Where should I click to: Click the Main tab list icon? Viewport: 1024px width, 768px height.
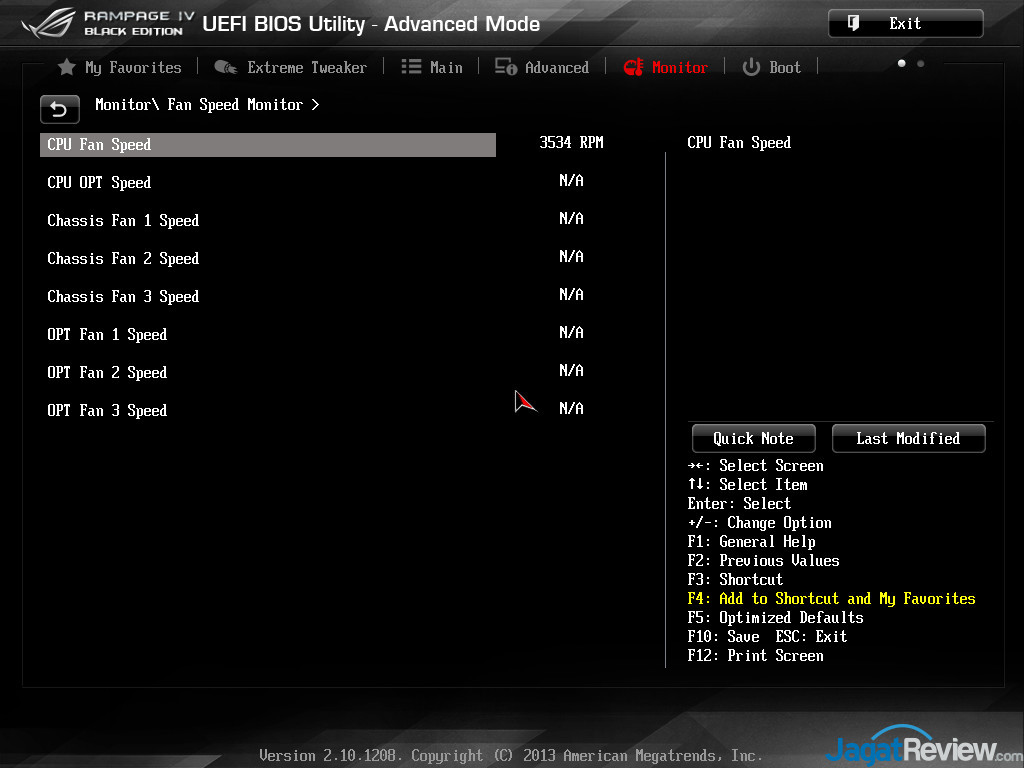coord(411,67)
